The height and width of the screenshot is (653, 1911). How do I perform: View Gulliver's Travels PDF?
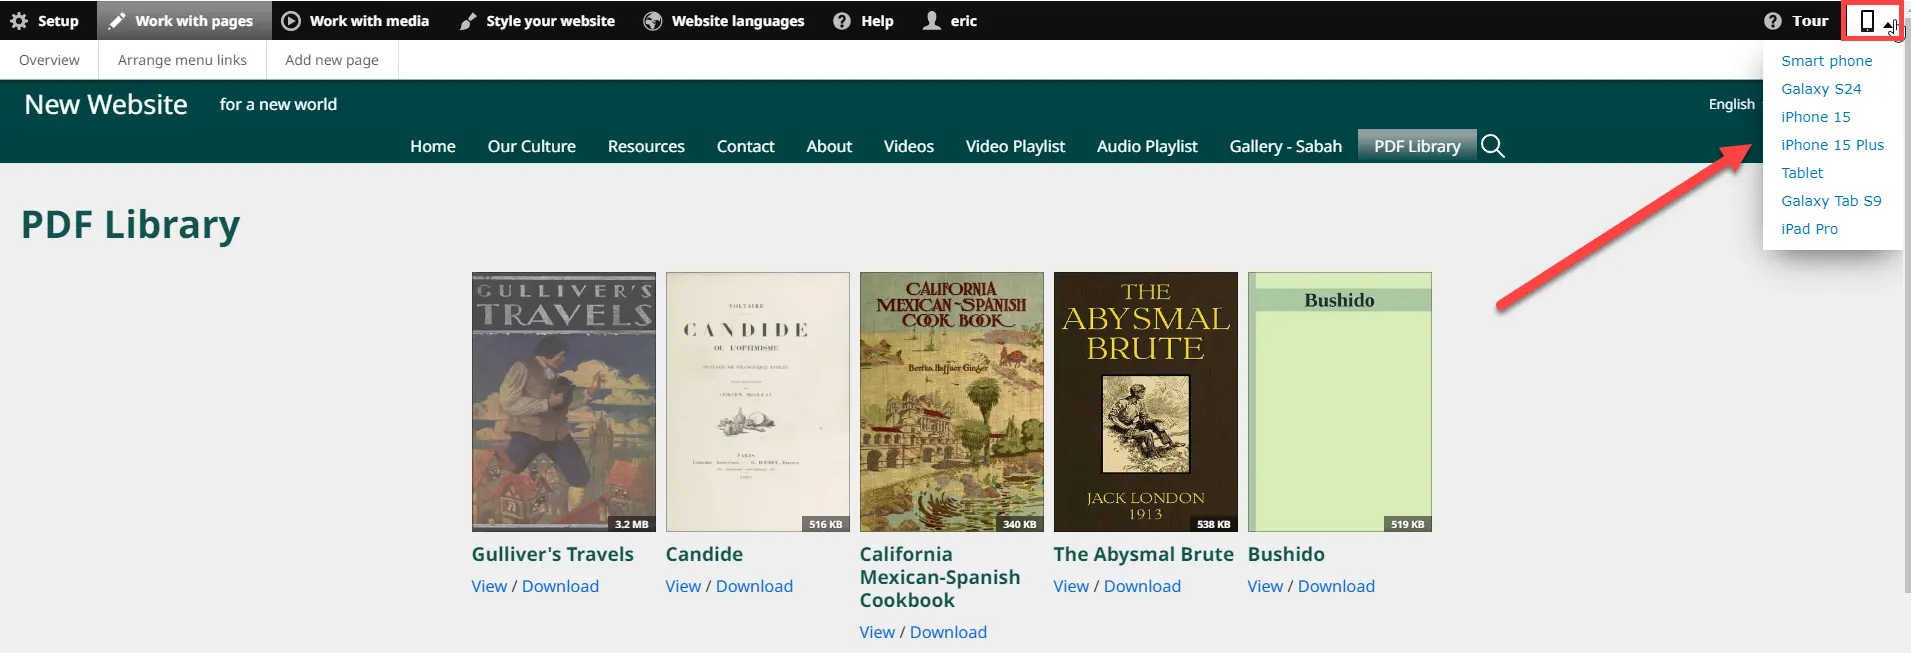(x=489, y=586)
